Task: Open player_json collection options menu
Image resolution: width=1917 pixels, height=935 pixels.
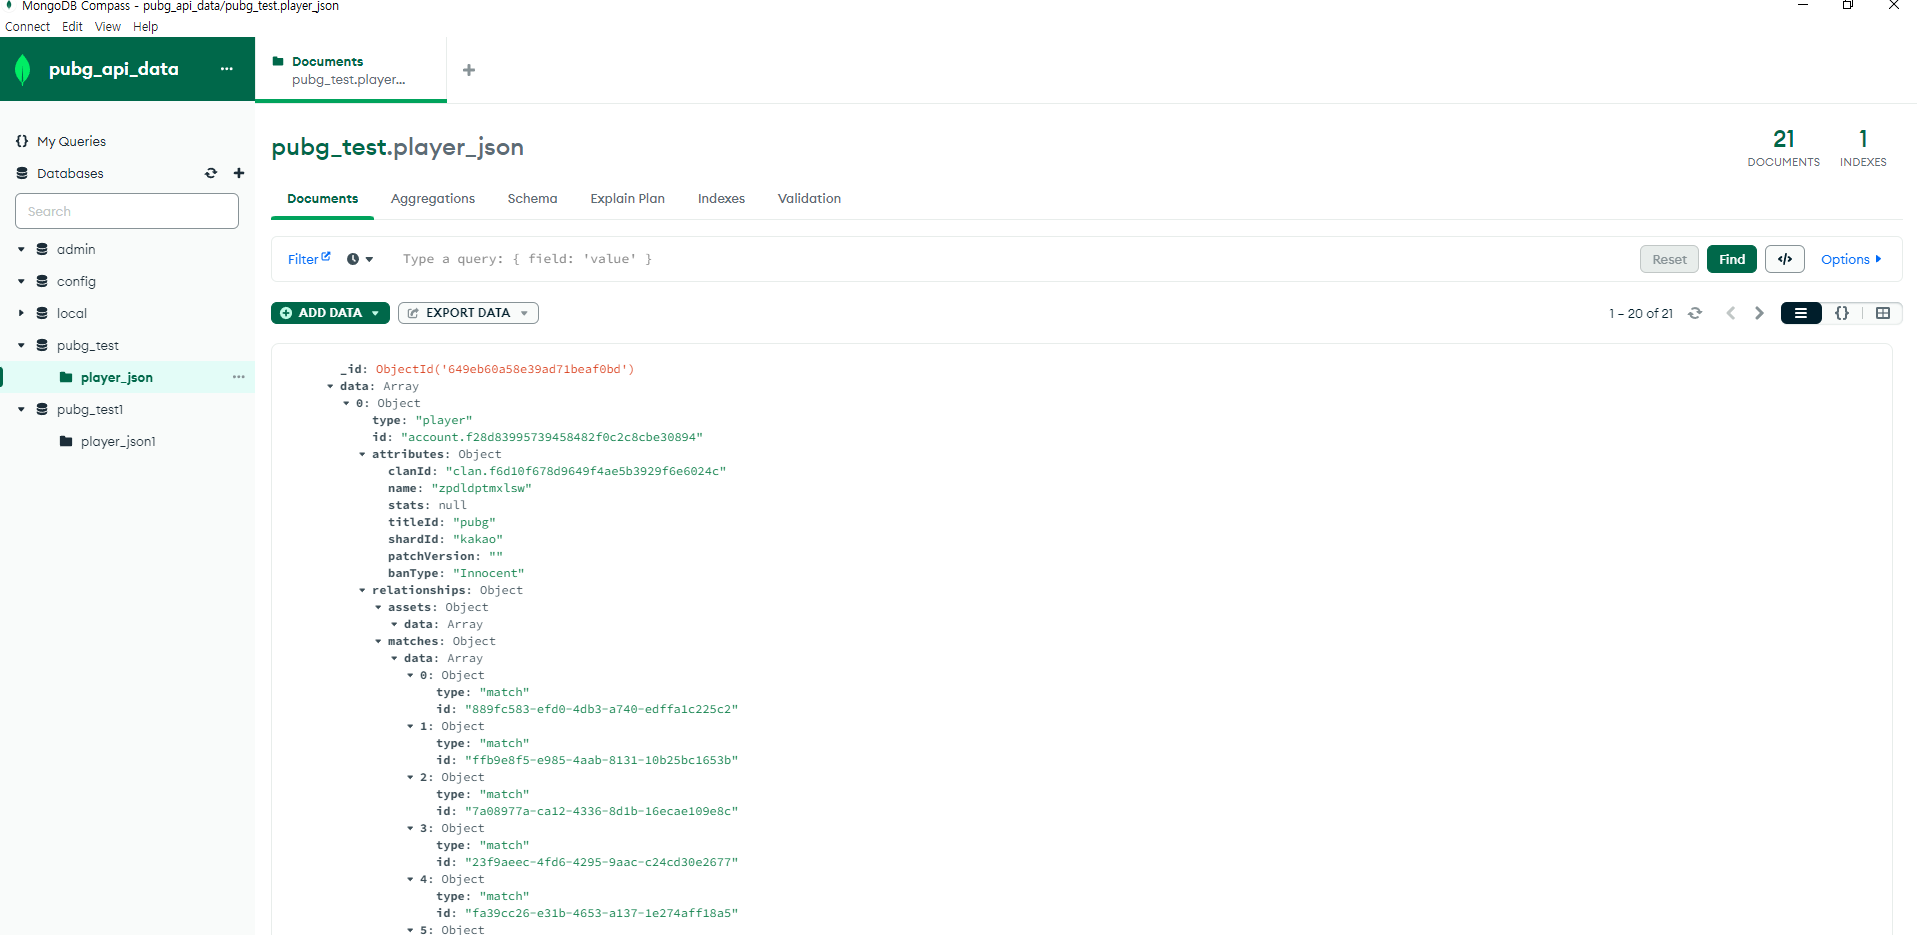Action: pos(239,377)
